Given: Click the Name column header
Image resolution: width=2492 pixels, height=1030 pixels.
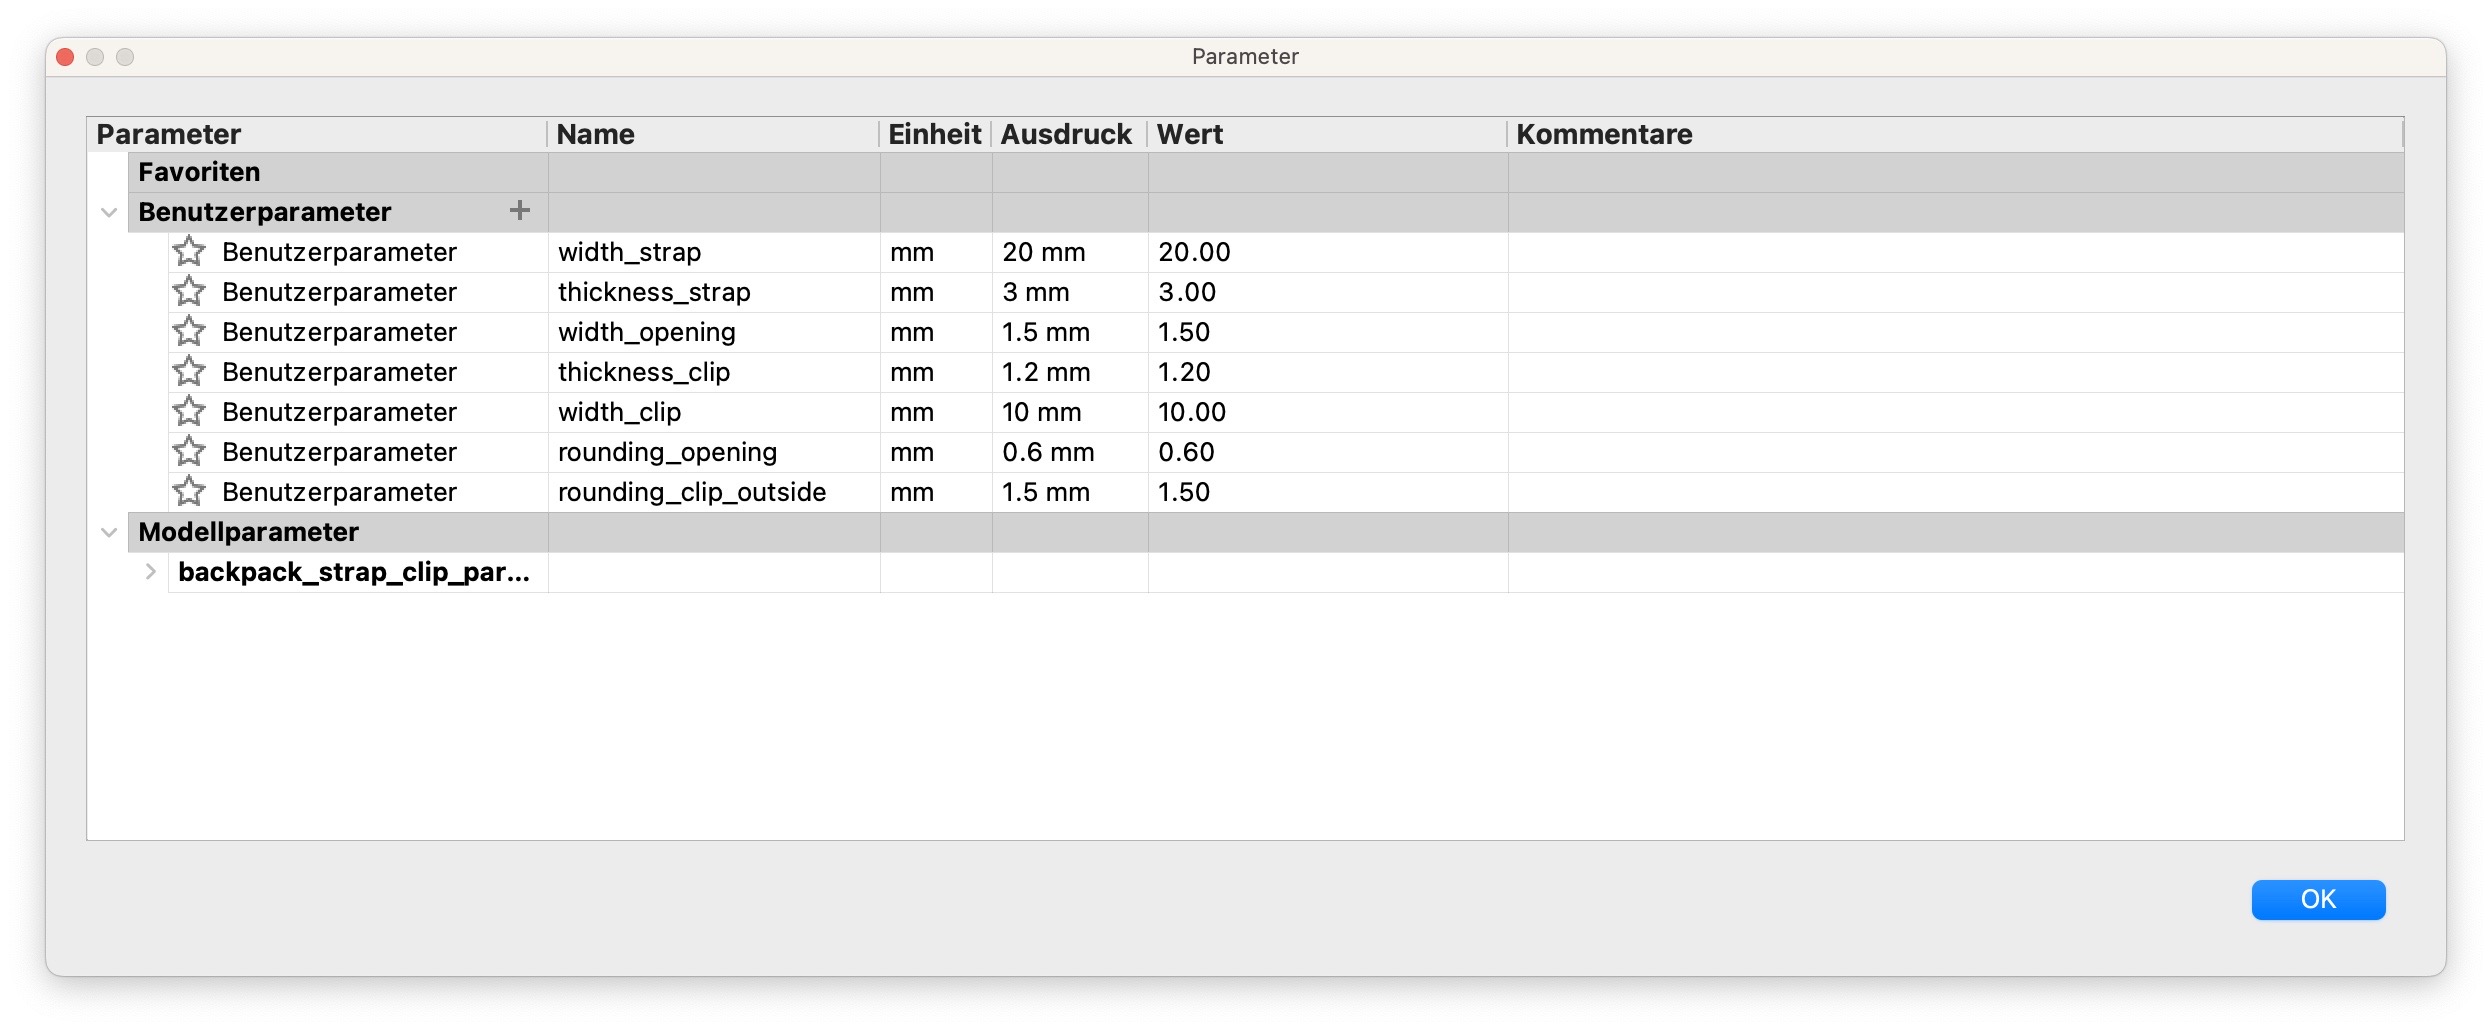Looking at the screenshot, I should coord(713,134).
